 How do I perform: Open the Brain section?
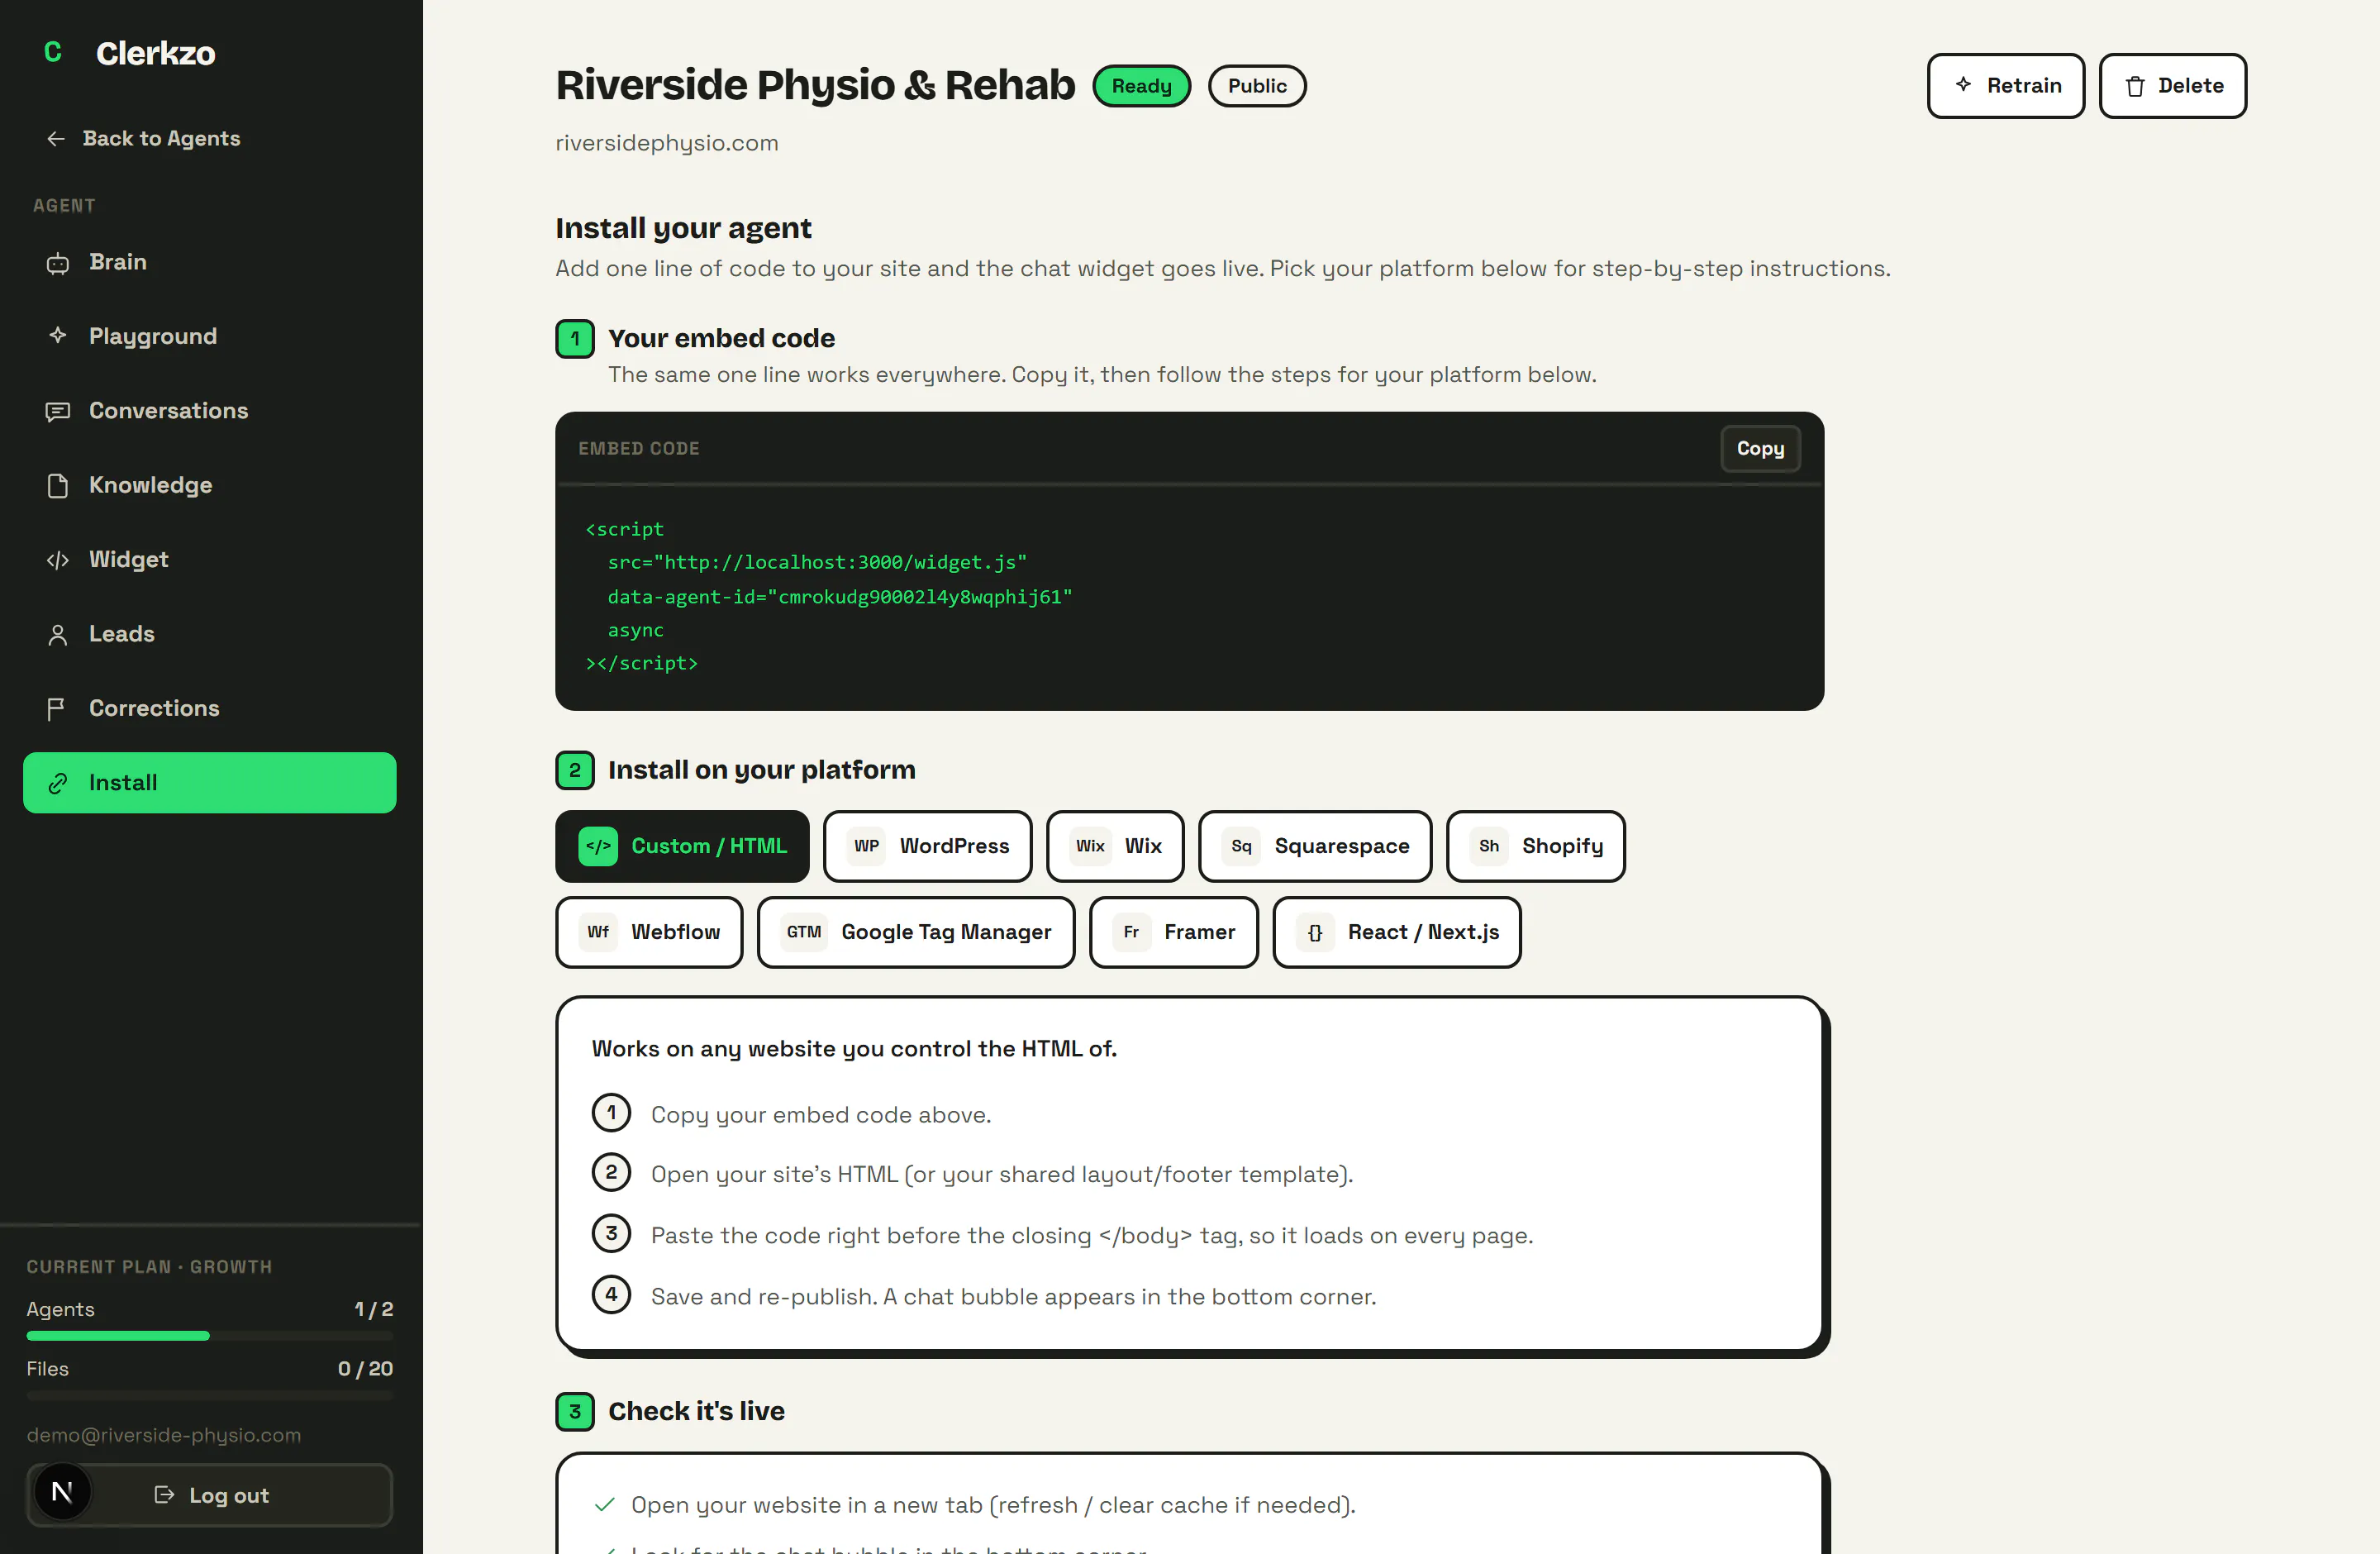tap(210, 262)
